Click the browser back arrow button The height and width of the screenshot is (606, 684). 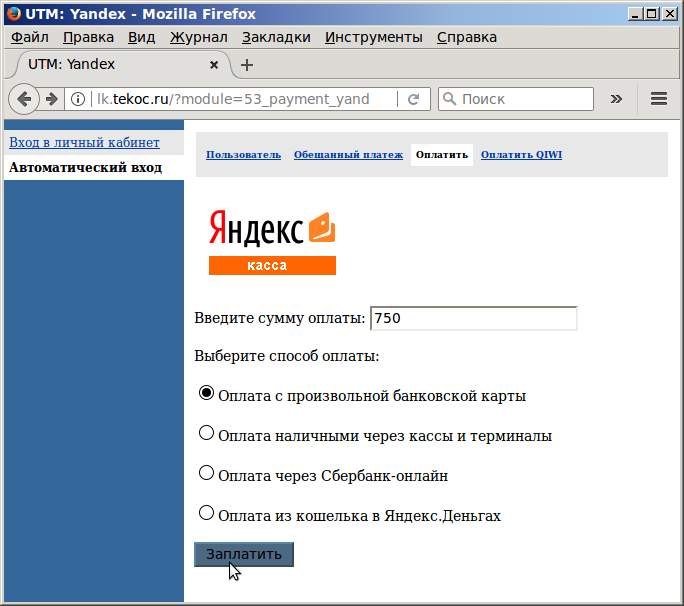[x=24, y=99]
